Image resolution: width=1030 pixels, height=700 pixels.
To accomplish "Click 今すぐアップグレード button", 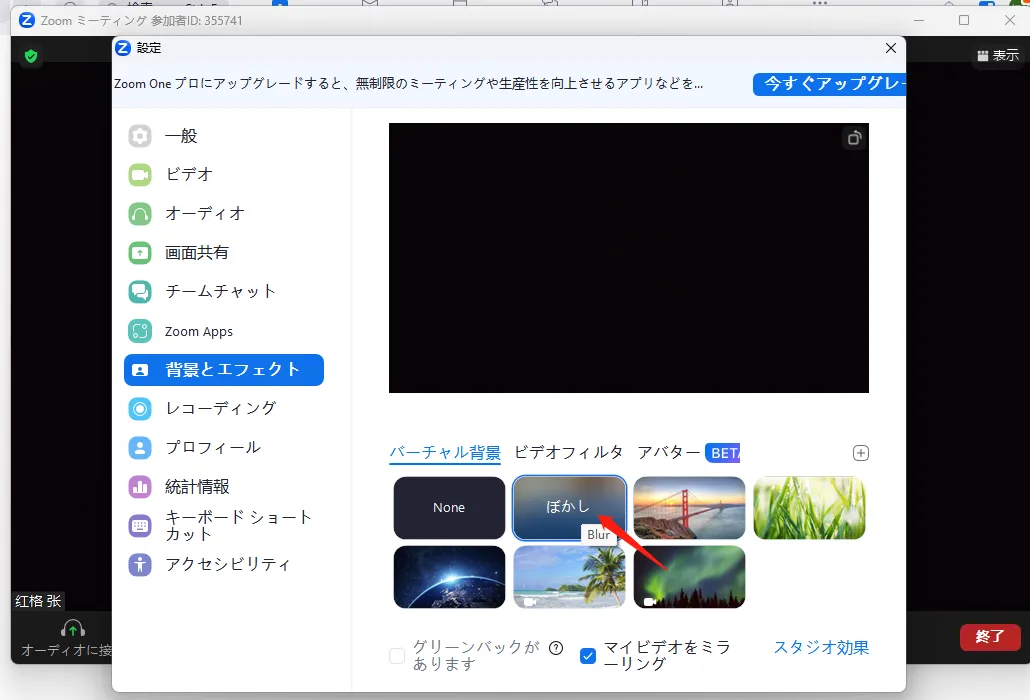I will point(829,84).
